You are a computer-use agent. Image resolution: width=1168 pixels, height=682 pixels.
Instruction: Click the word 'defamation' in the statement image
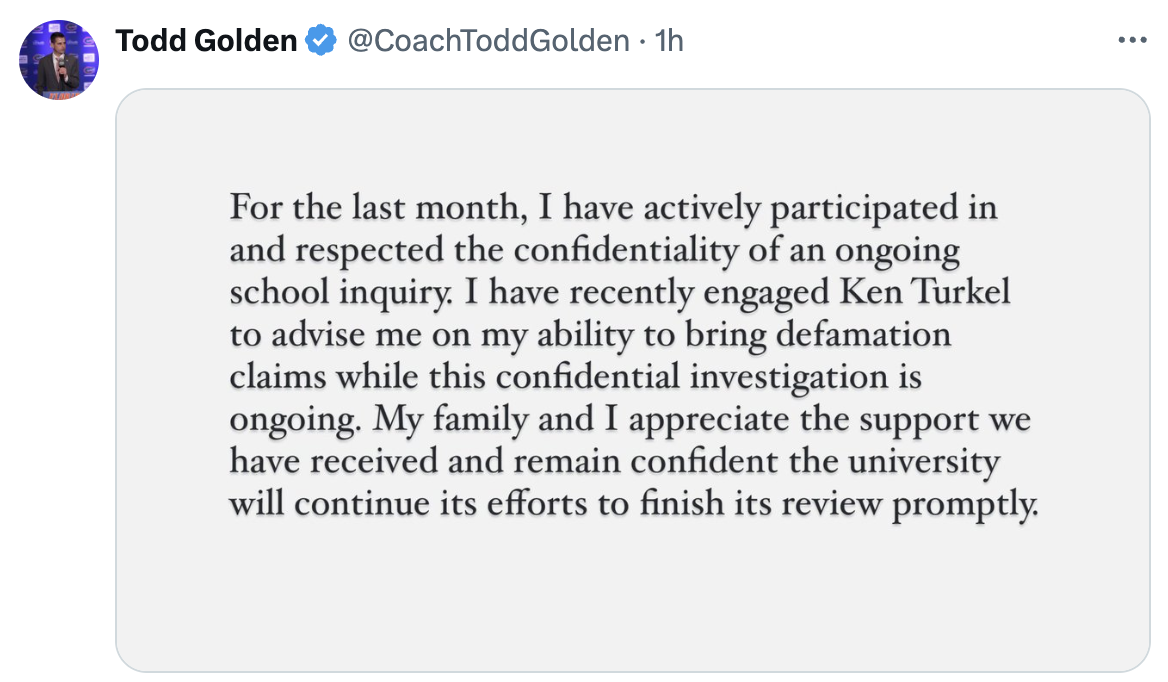pos(863,334)
